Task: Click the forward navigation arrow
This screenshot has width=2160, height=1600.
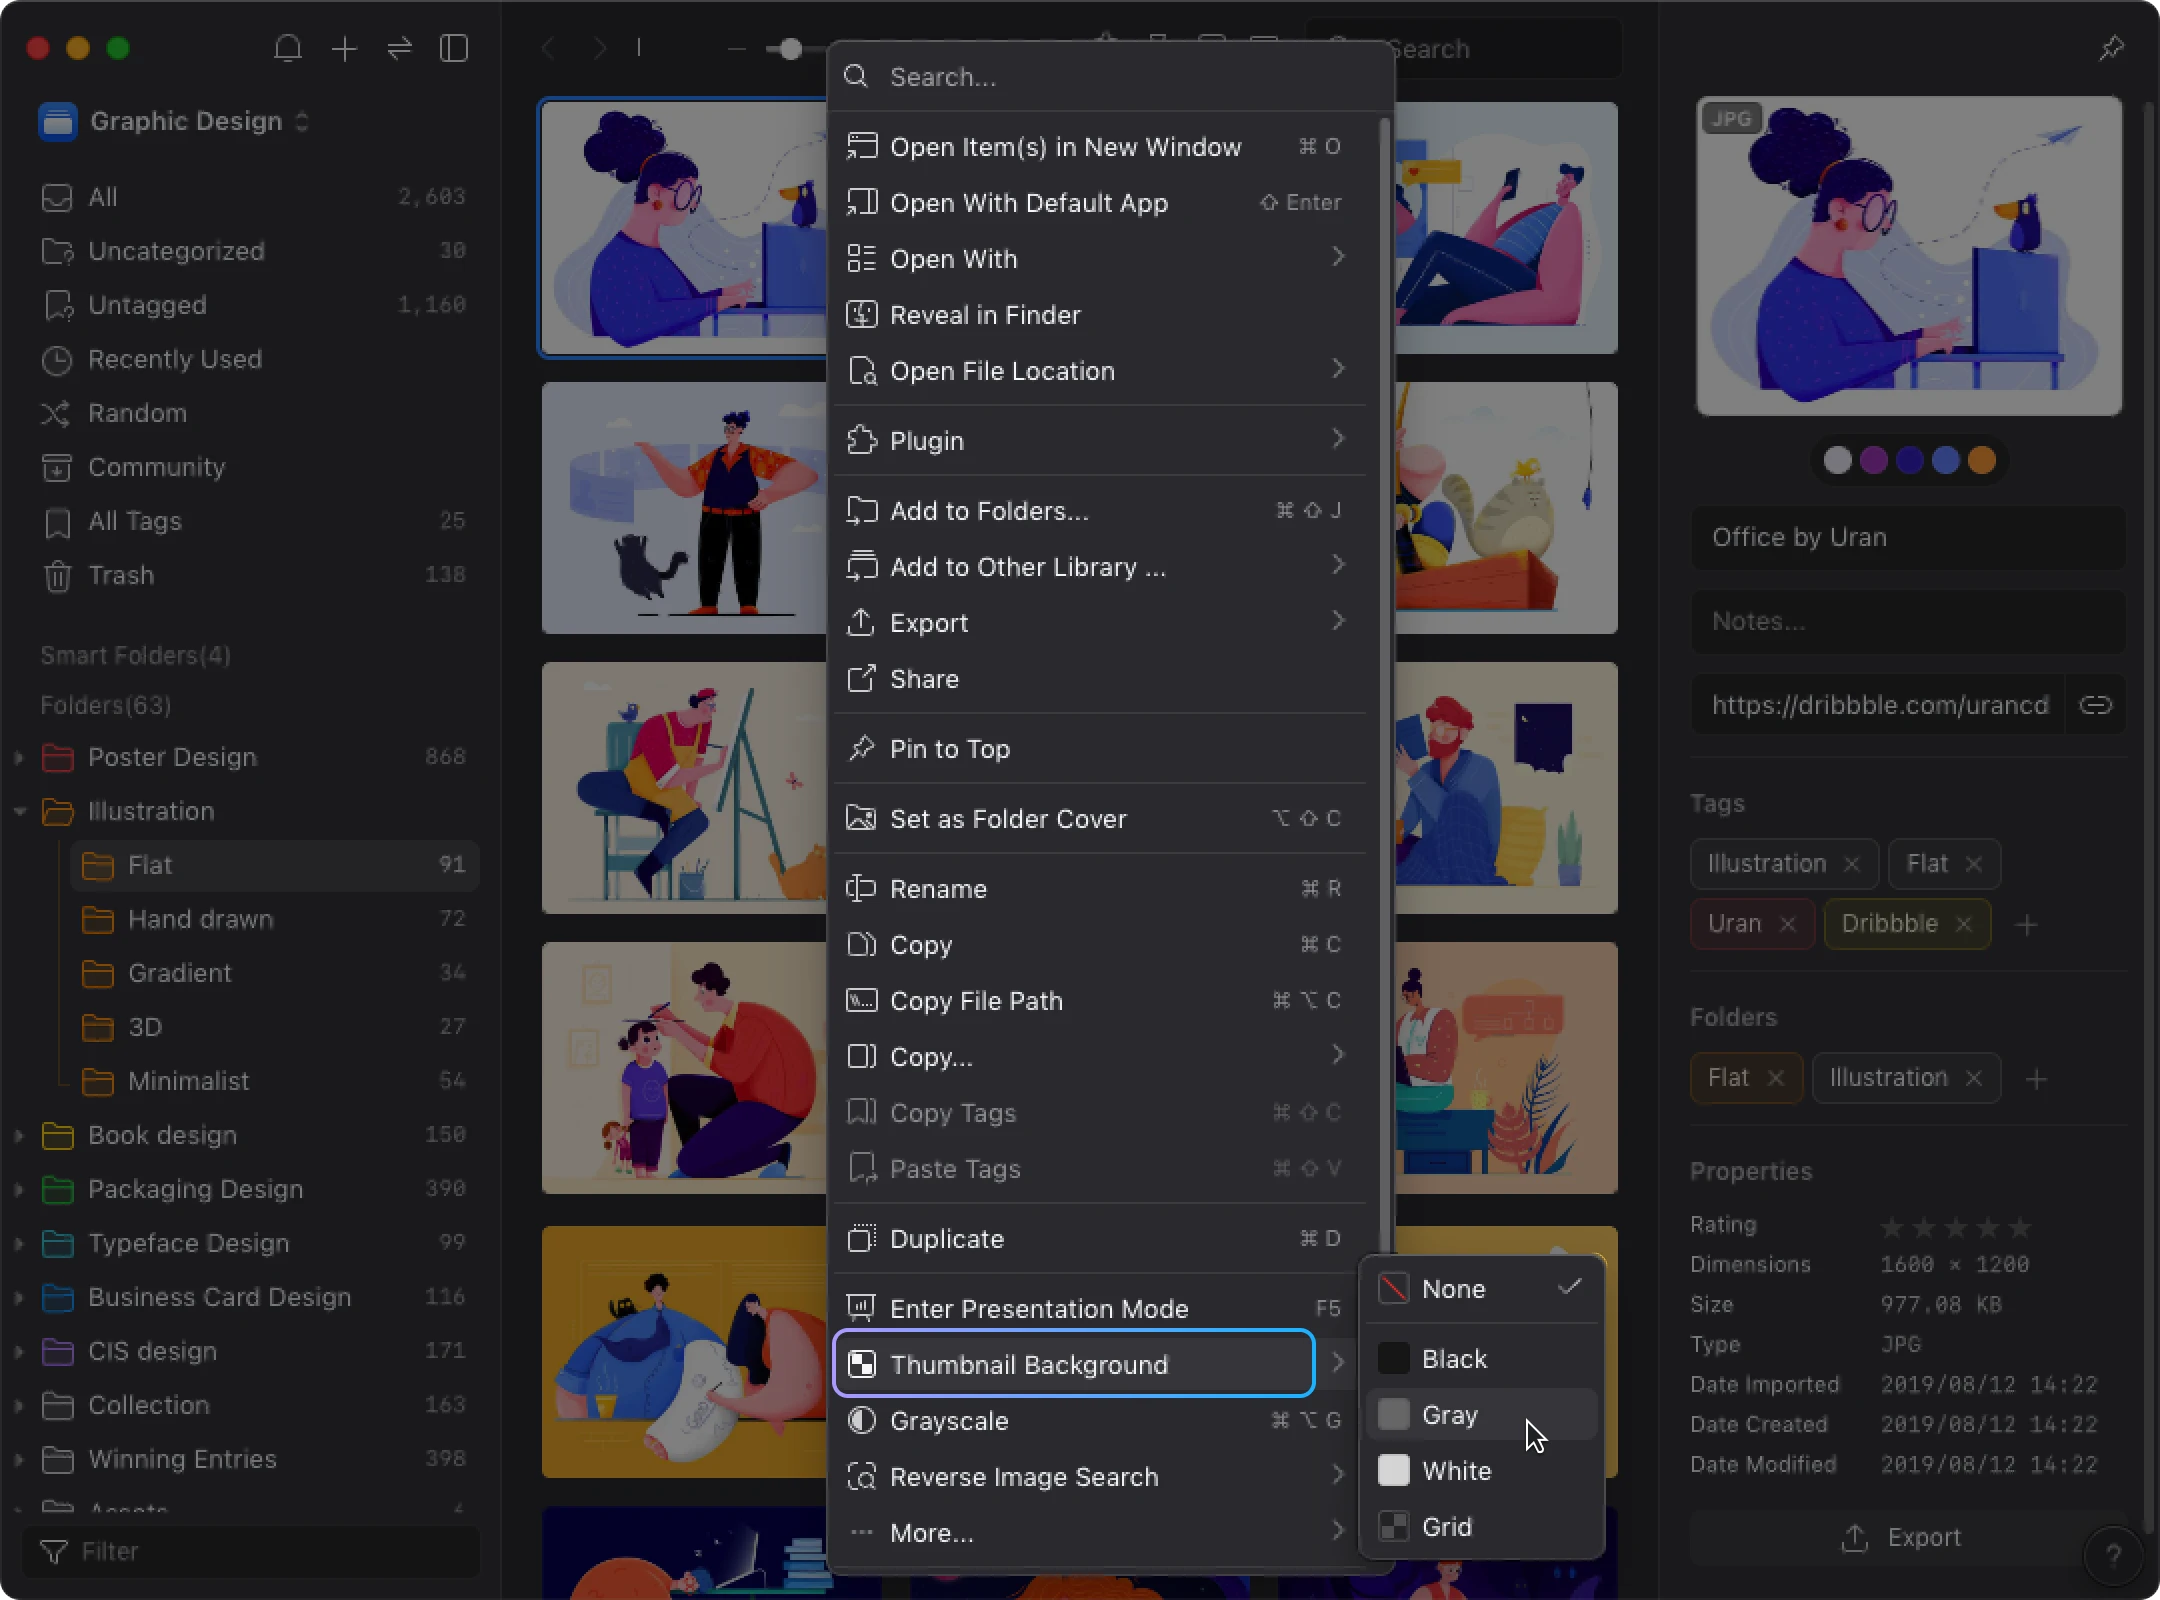Action: click(x=599, y=48)
